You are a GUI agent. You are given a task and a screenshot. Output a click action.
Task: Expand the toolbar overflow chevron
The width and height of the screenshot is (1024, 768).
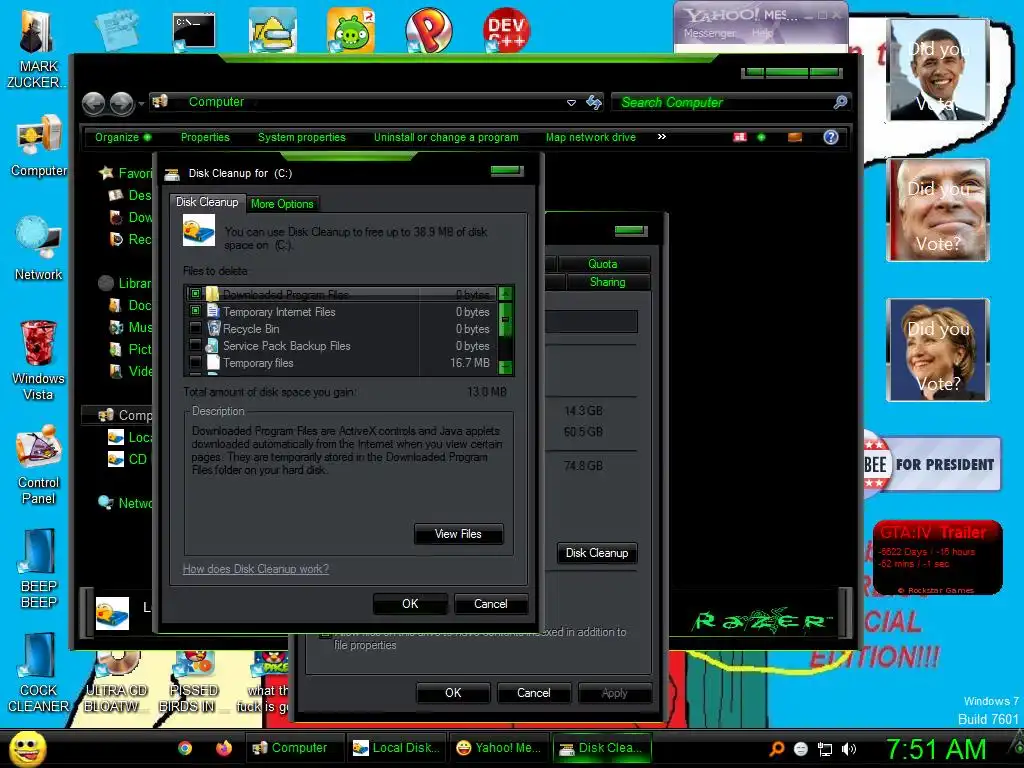(x=662, y=136)
